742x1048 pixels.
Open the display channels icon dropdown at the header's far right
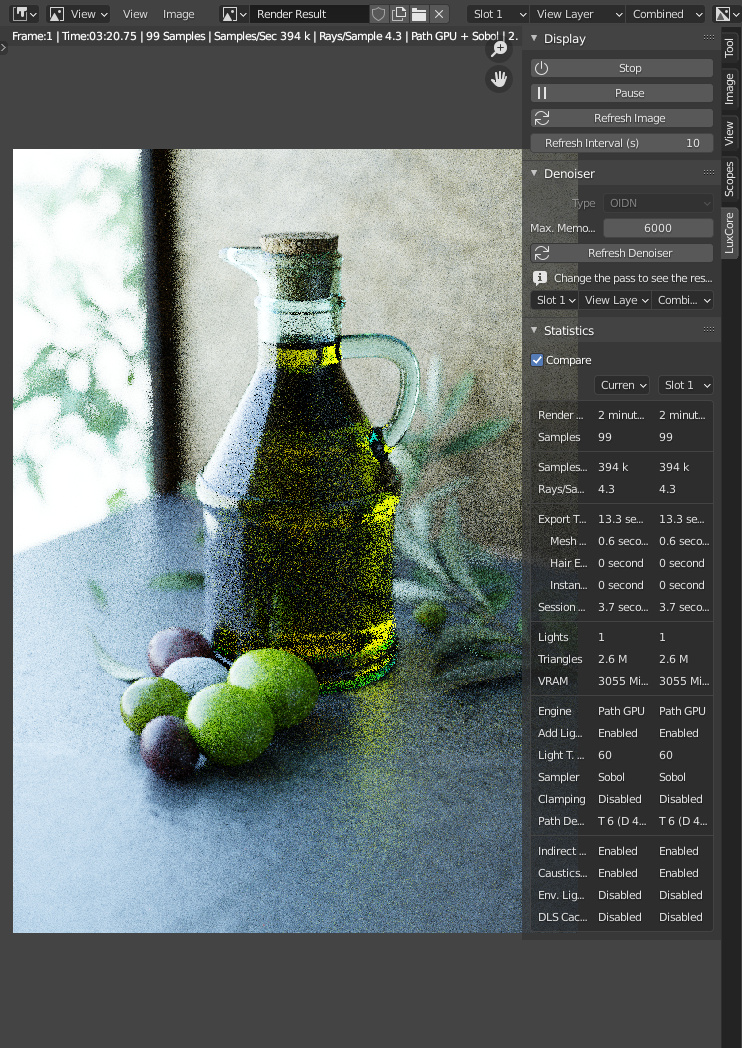(x=727, y=14)
